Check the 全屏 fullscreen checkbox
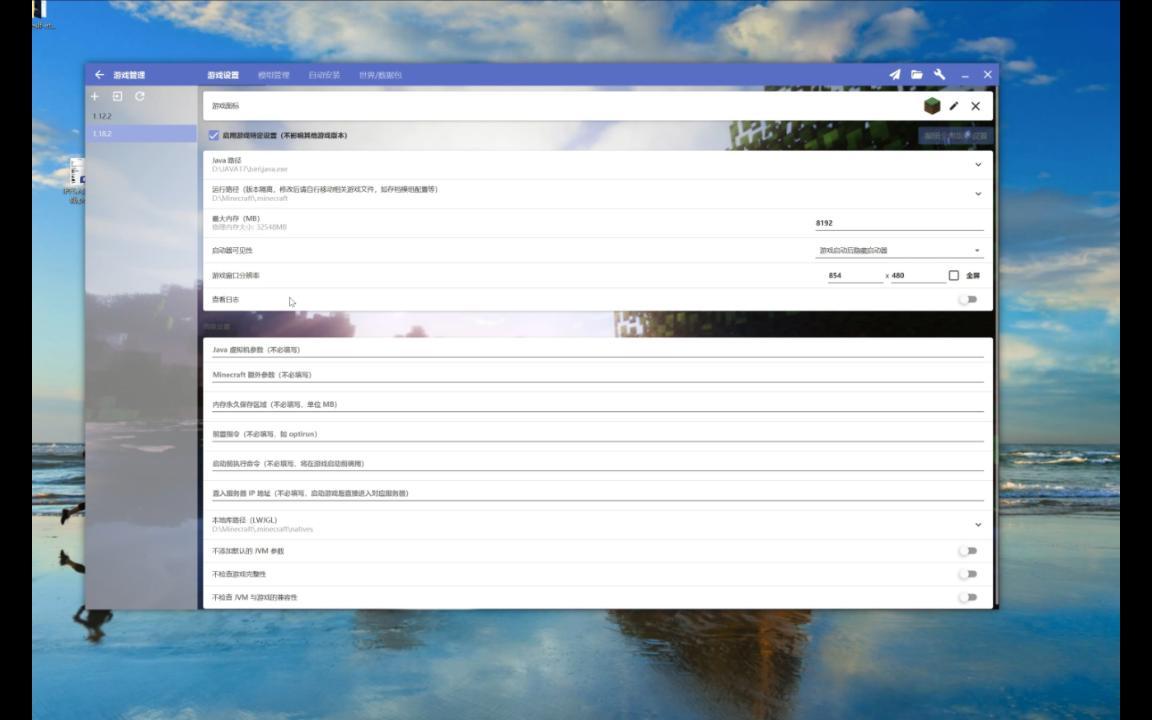Screen dimensions: 1152x720 pos(954,276)
